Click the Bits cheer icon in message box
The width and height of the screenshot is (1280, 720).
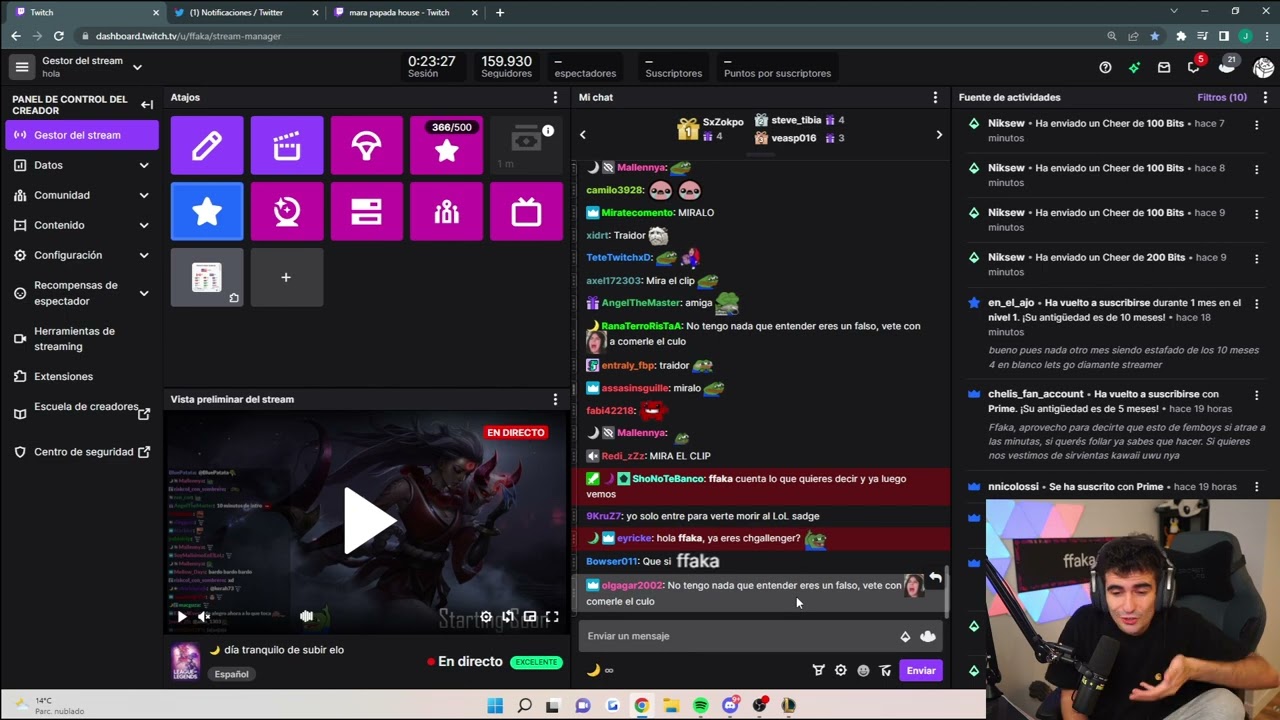coord(905,636)
